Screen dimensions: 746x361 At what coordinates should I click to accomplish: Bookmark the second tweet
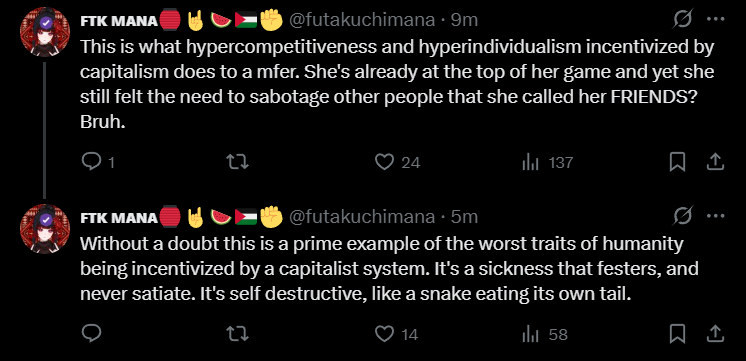click(677, 334)
